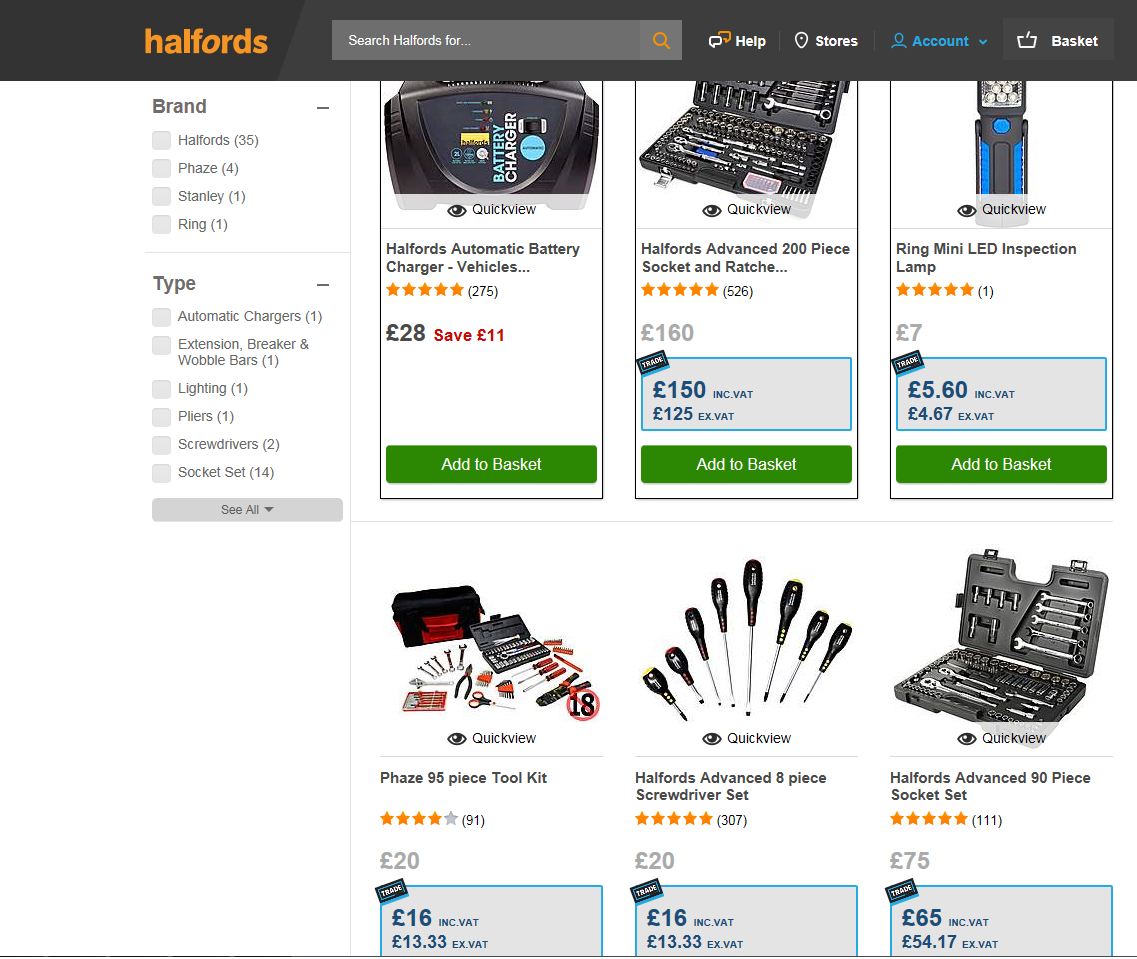Click Quickview eye on Ring Inspection Lamp
The height and width of the screenshot is (959, 1137).
point(967,210)
